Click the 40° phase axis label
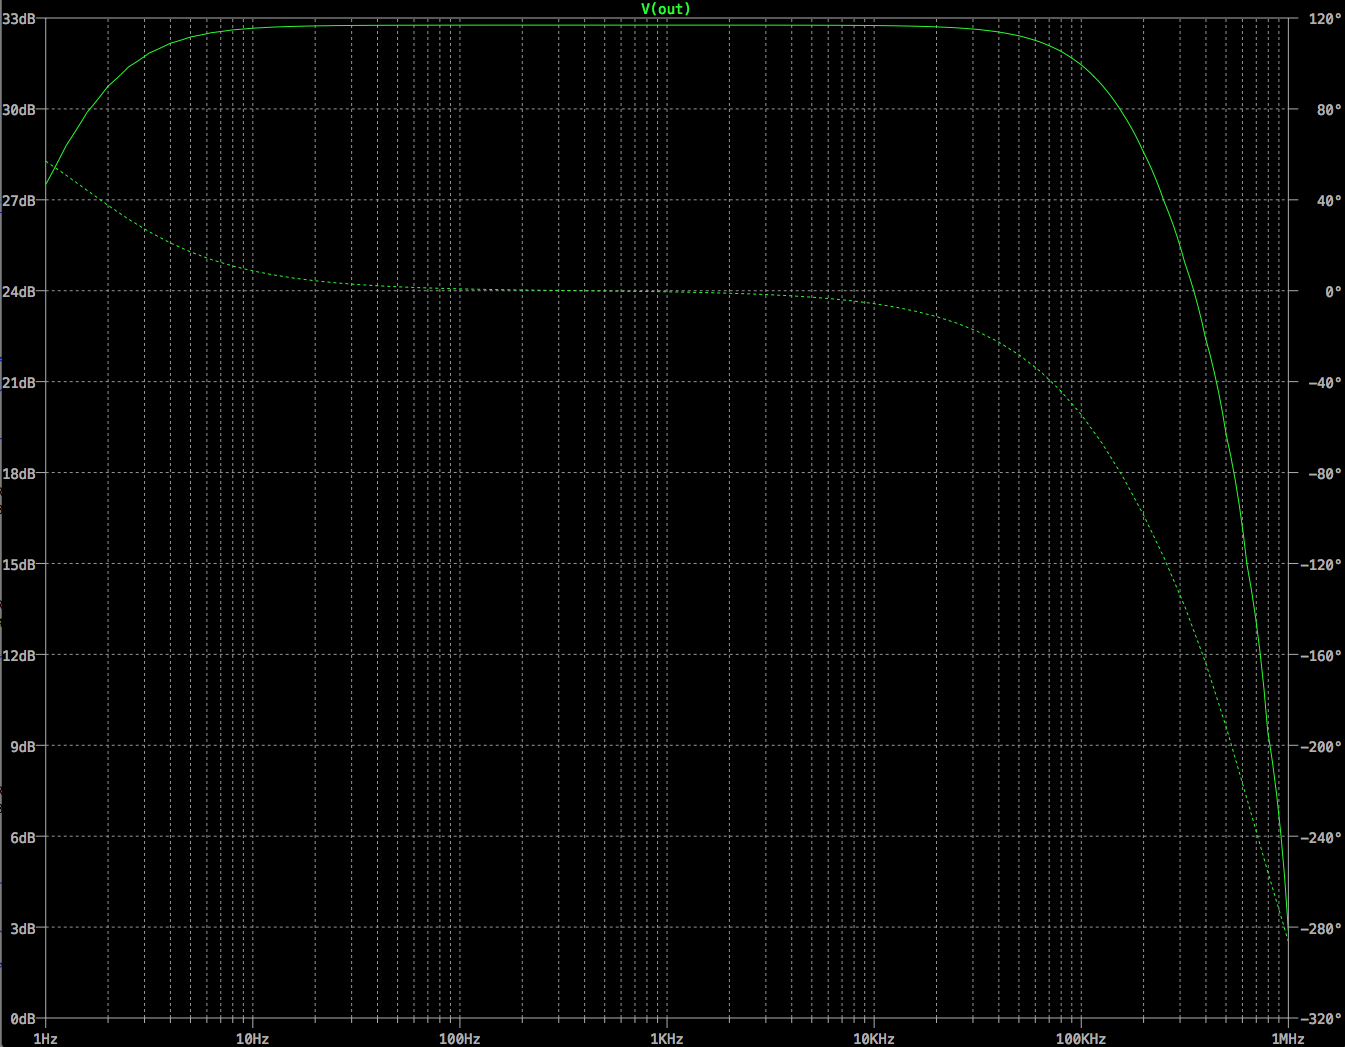The height and width of the screenshot is (1047, 1345). [x=1329, y=200]
